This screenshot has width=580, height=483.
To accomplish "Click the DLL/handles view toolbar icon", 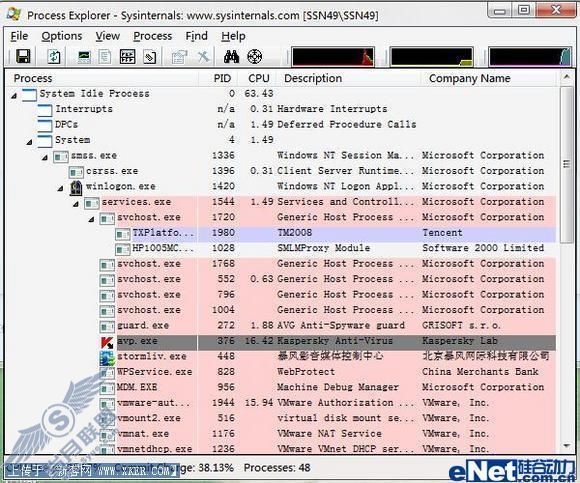I will (149, 57).
